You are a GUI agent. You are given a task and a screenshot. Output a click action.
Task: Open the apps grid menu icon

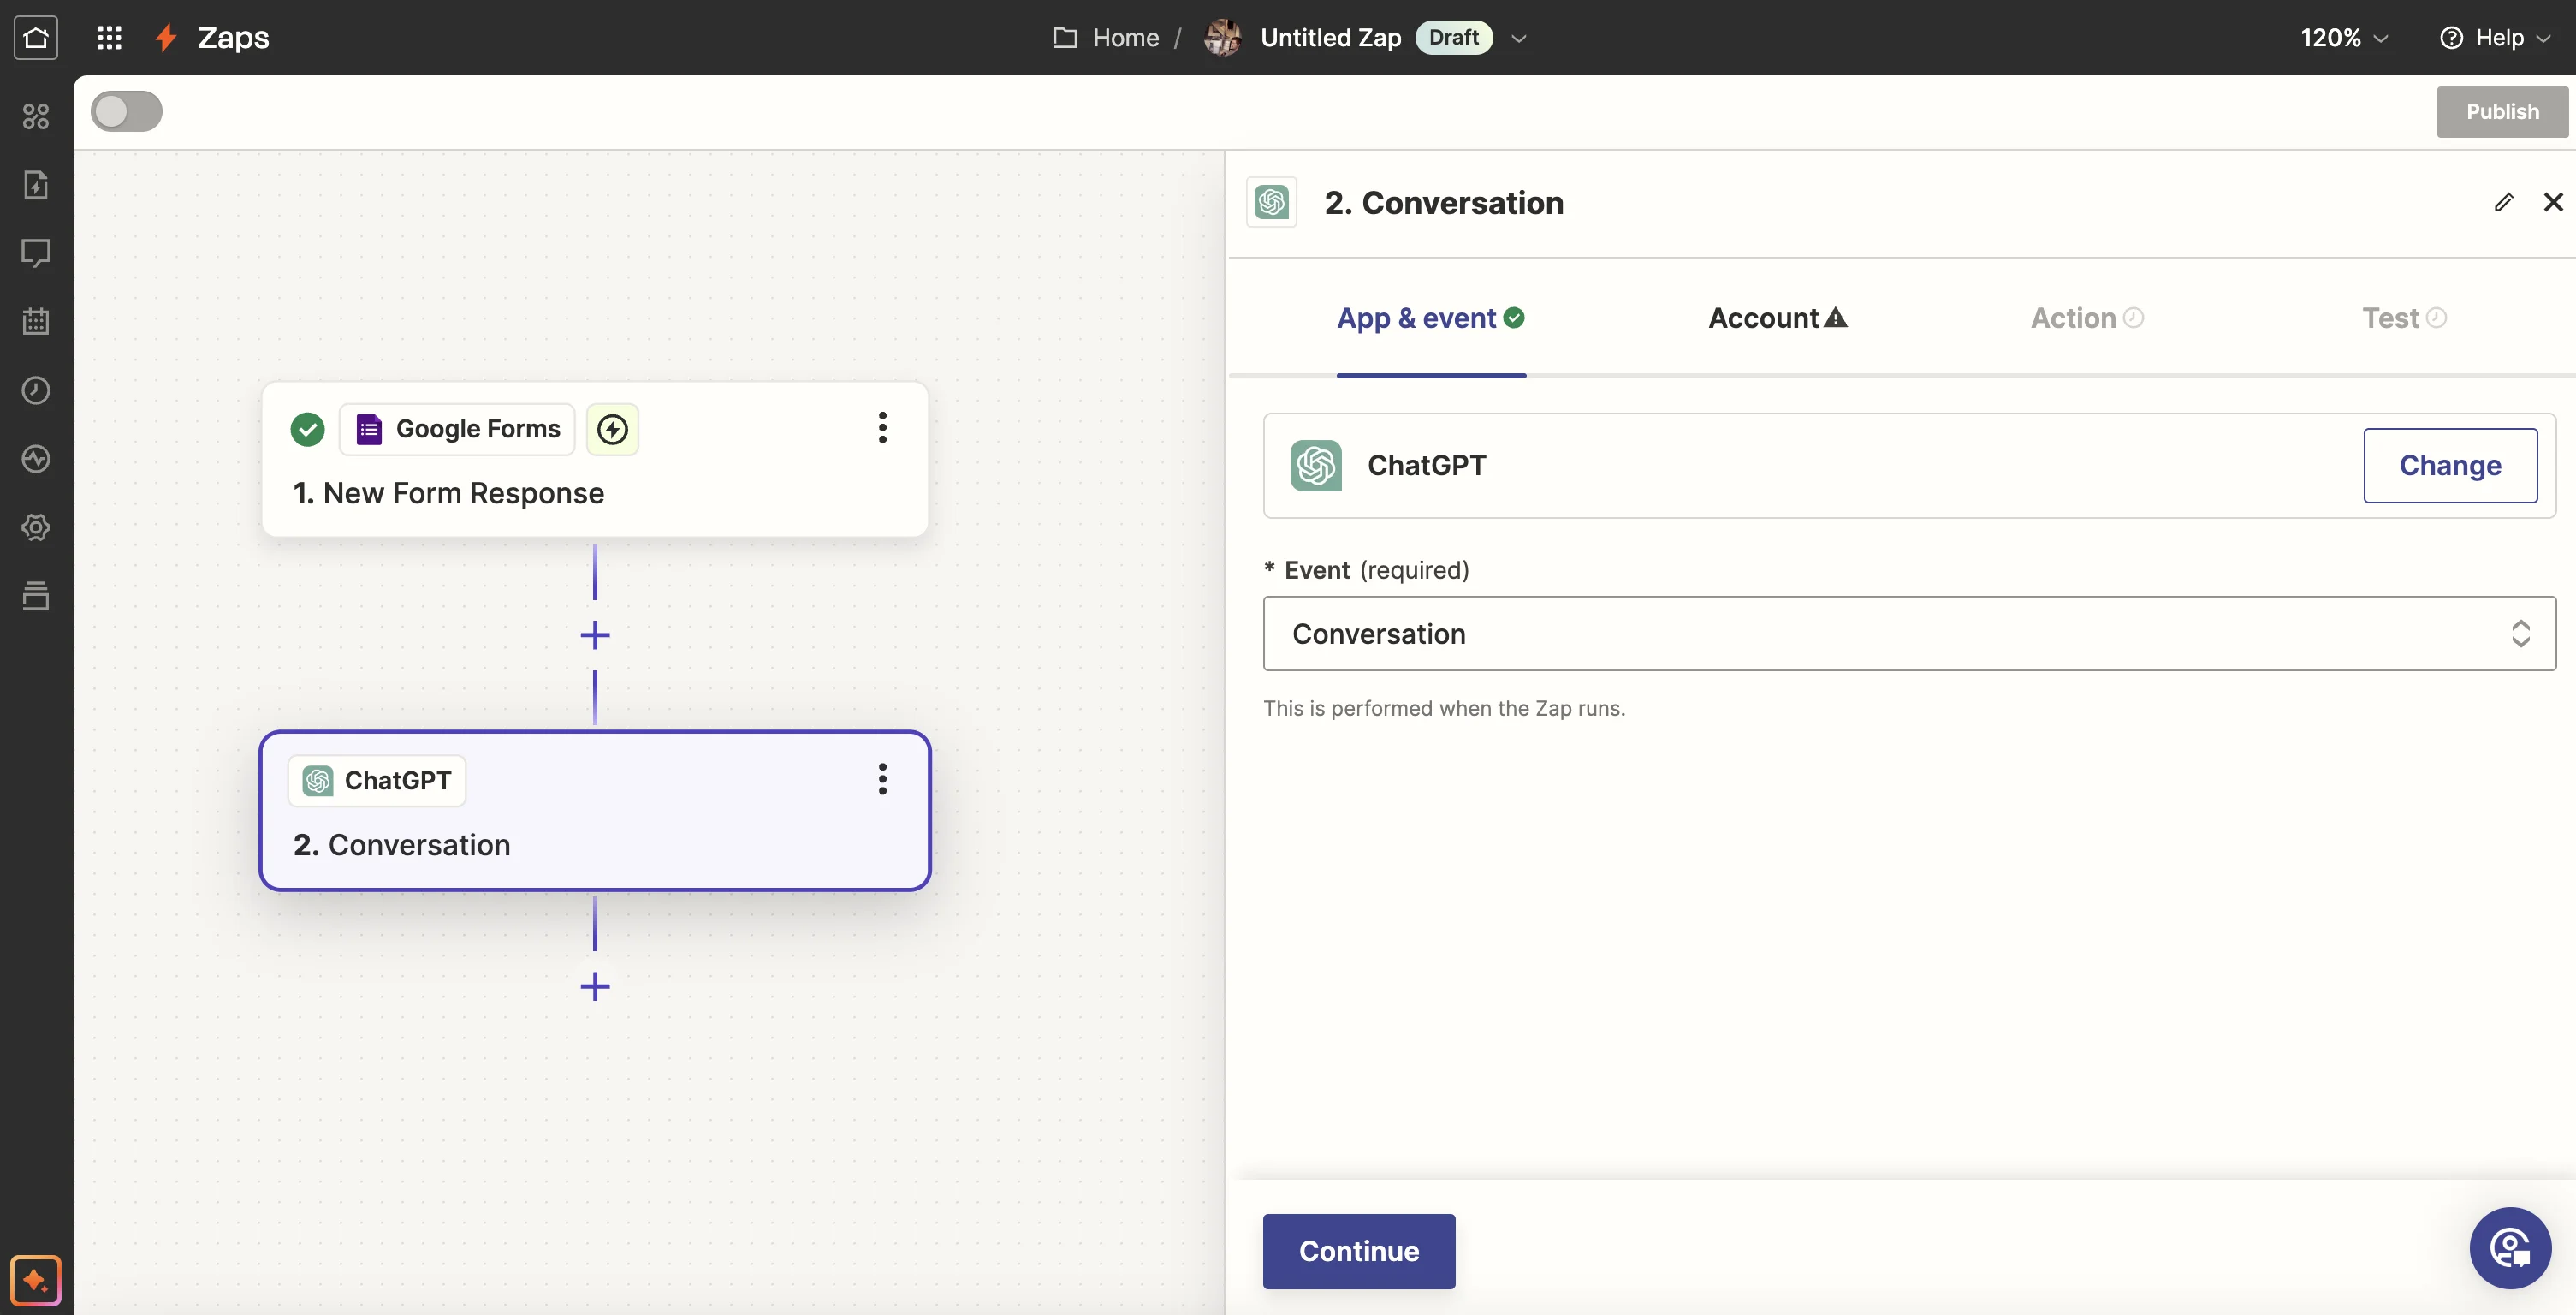(x=109, y=37)
